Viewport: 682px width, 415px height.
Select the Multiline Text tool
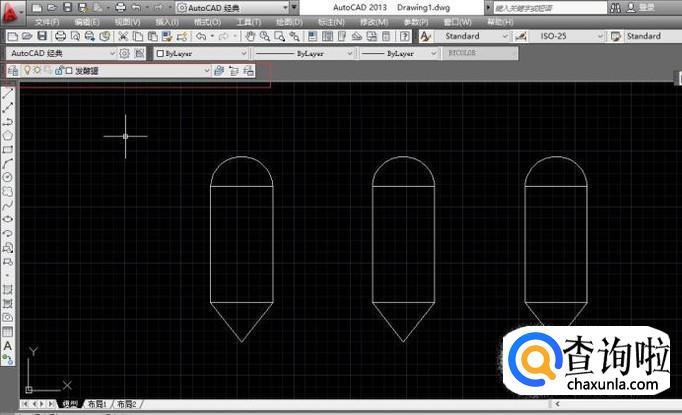[8, 346]
